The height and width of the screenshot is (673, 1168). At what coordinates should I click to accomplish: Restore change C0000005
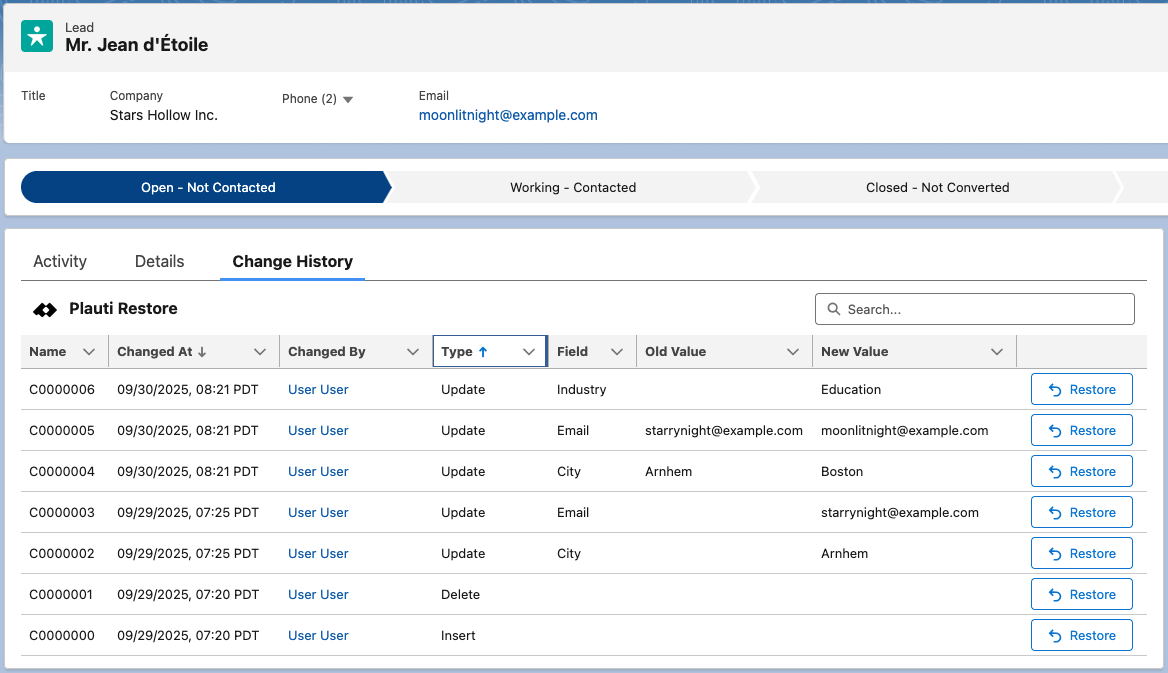pyautogui.click(x=1082, y=430)
